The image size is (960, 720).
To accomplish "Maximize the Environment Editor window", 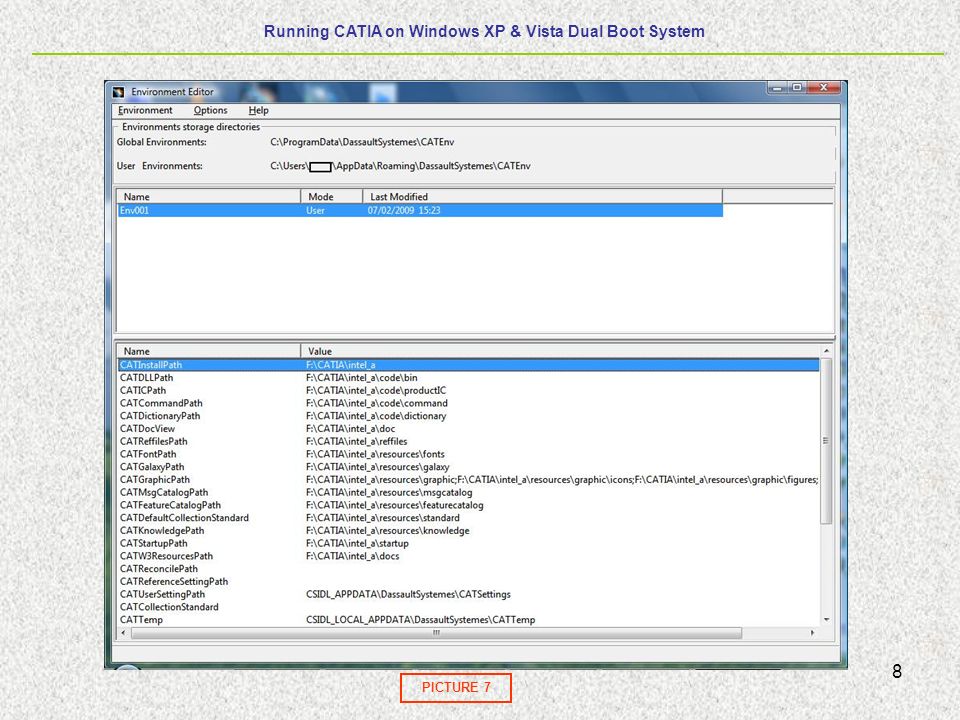I will coord(797,88).
